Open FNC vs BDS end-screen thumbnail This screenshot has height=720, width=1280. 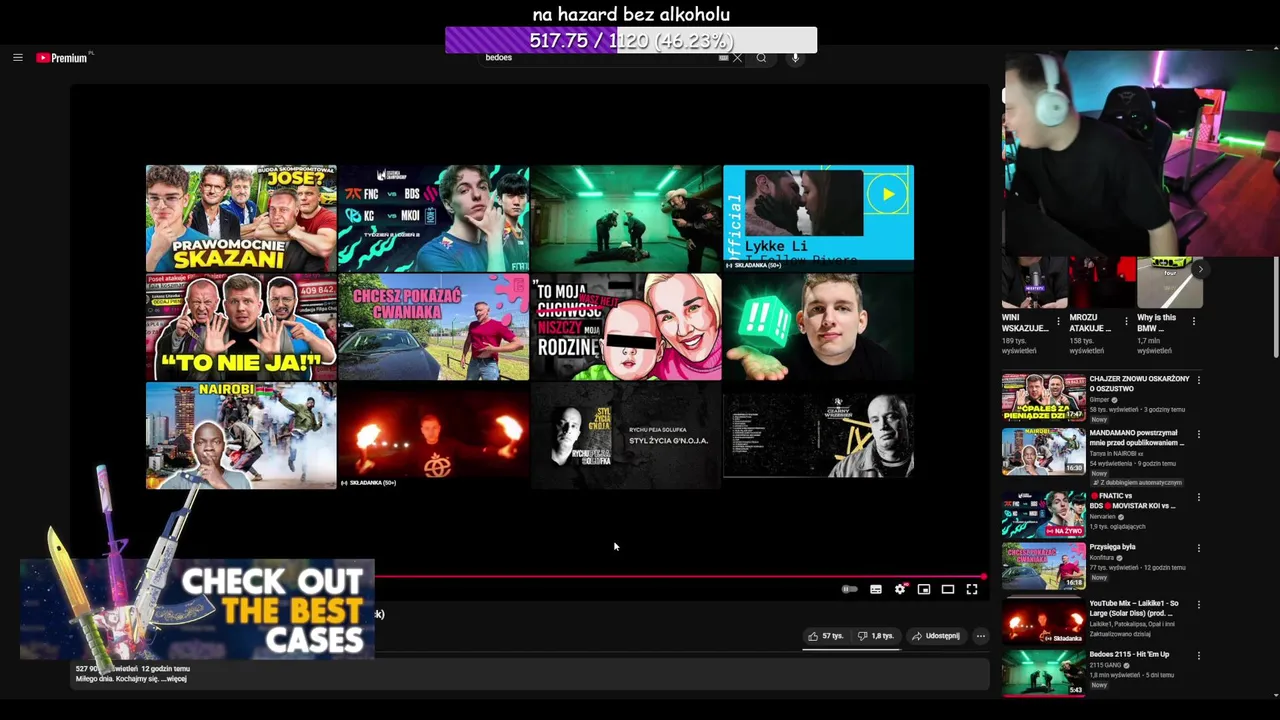click(433, 218)
